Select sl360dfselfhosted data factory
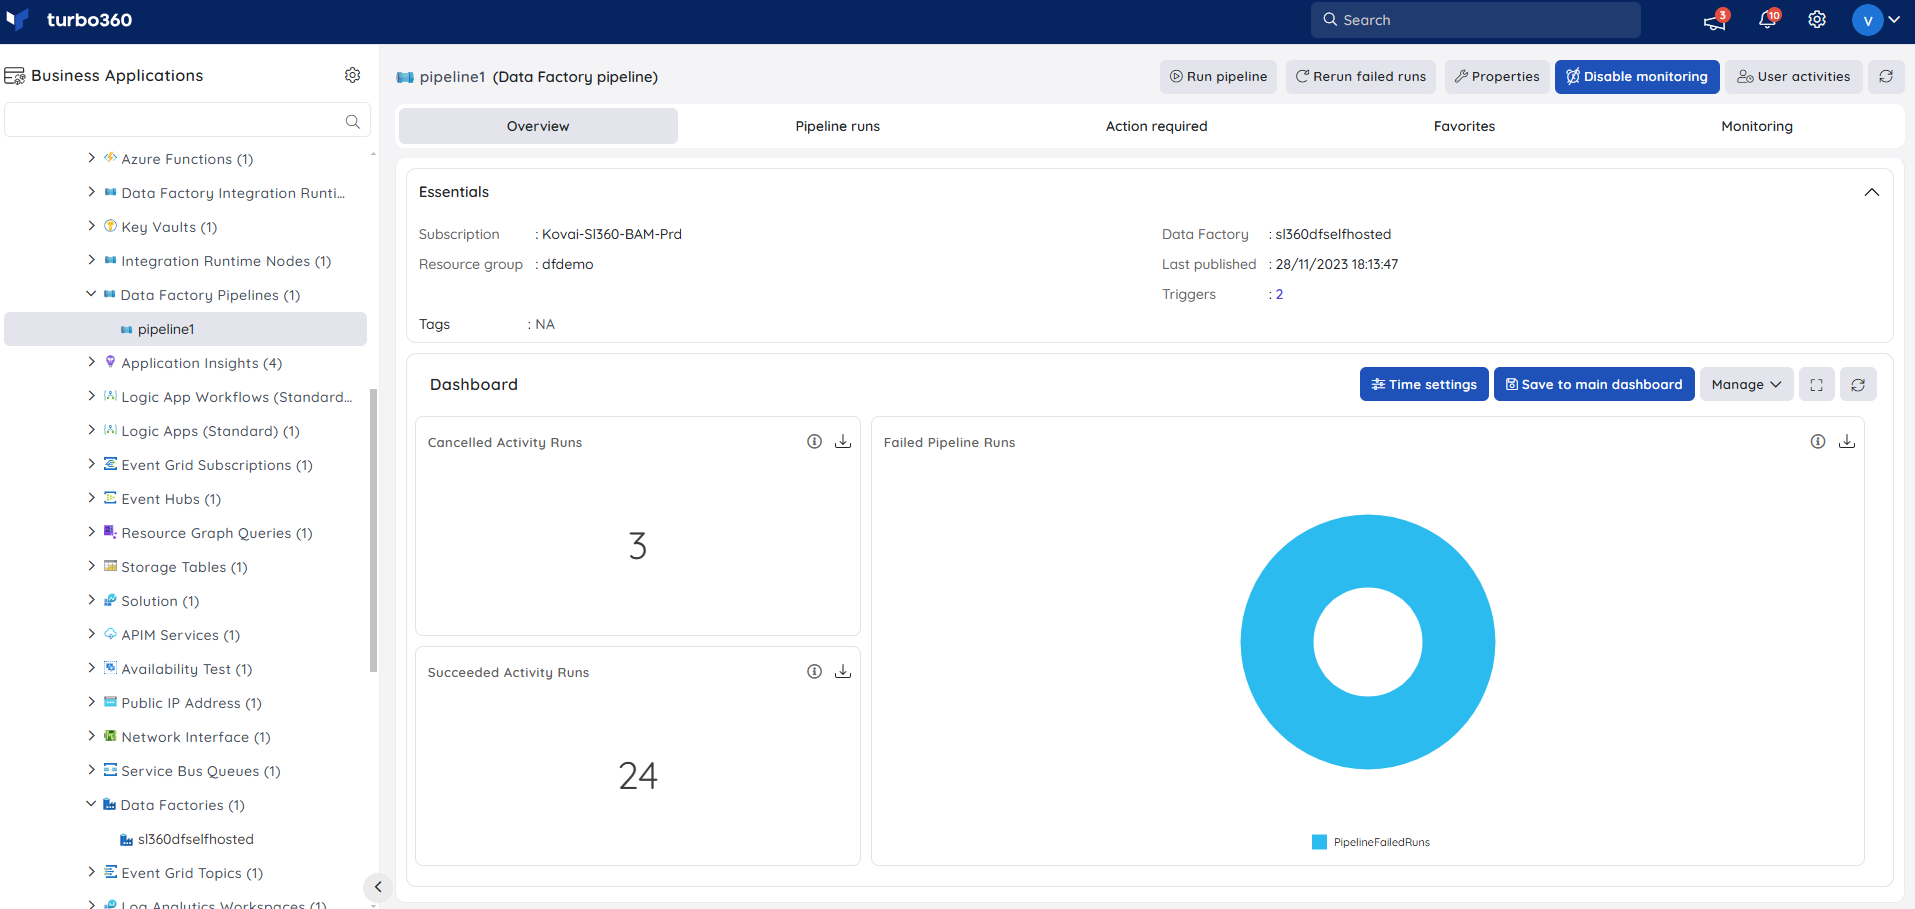The height and width of the screenshot is (909, 1915). click(x=195, y=839)
